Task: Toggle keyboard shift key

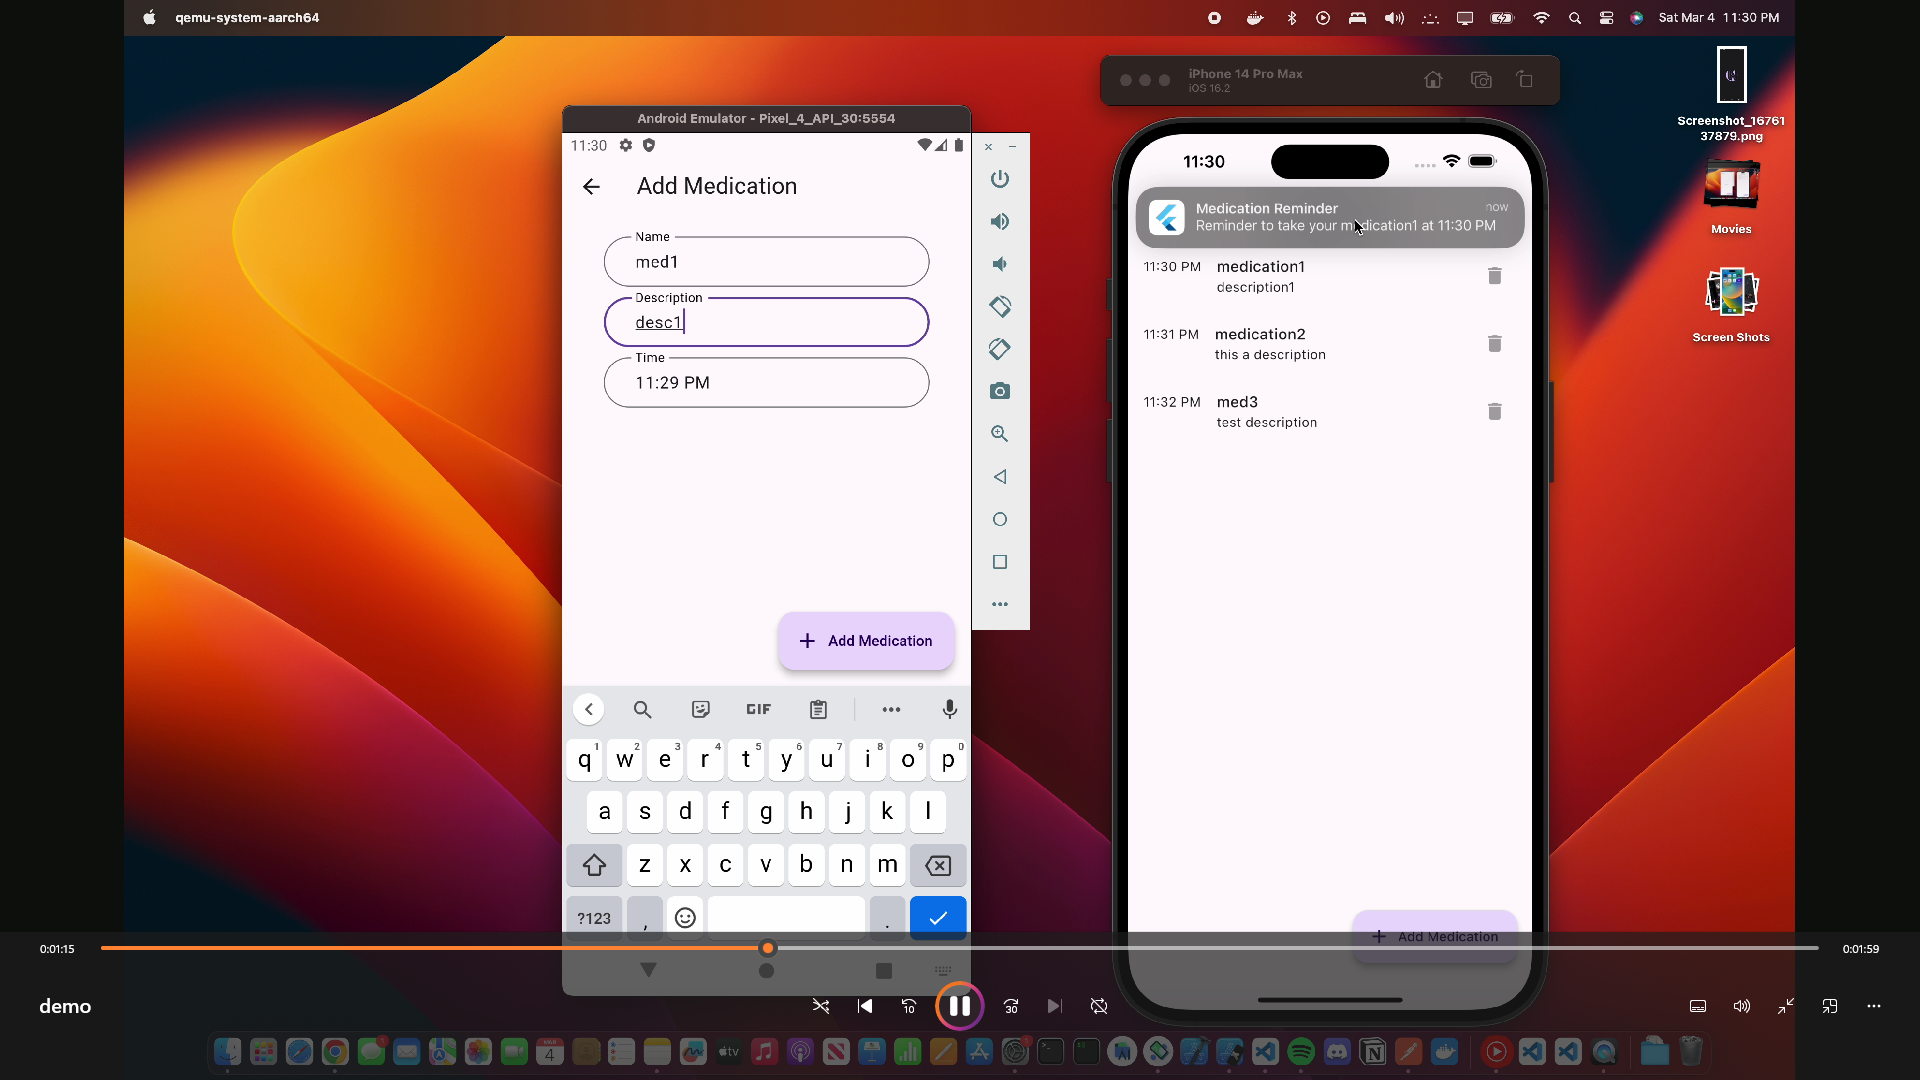Action: coord(594,865)
